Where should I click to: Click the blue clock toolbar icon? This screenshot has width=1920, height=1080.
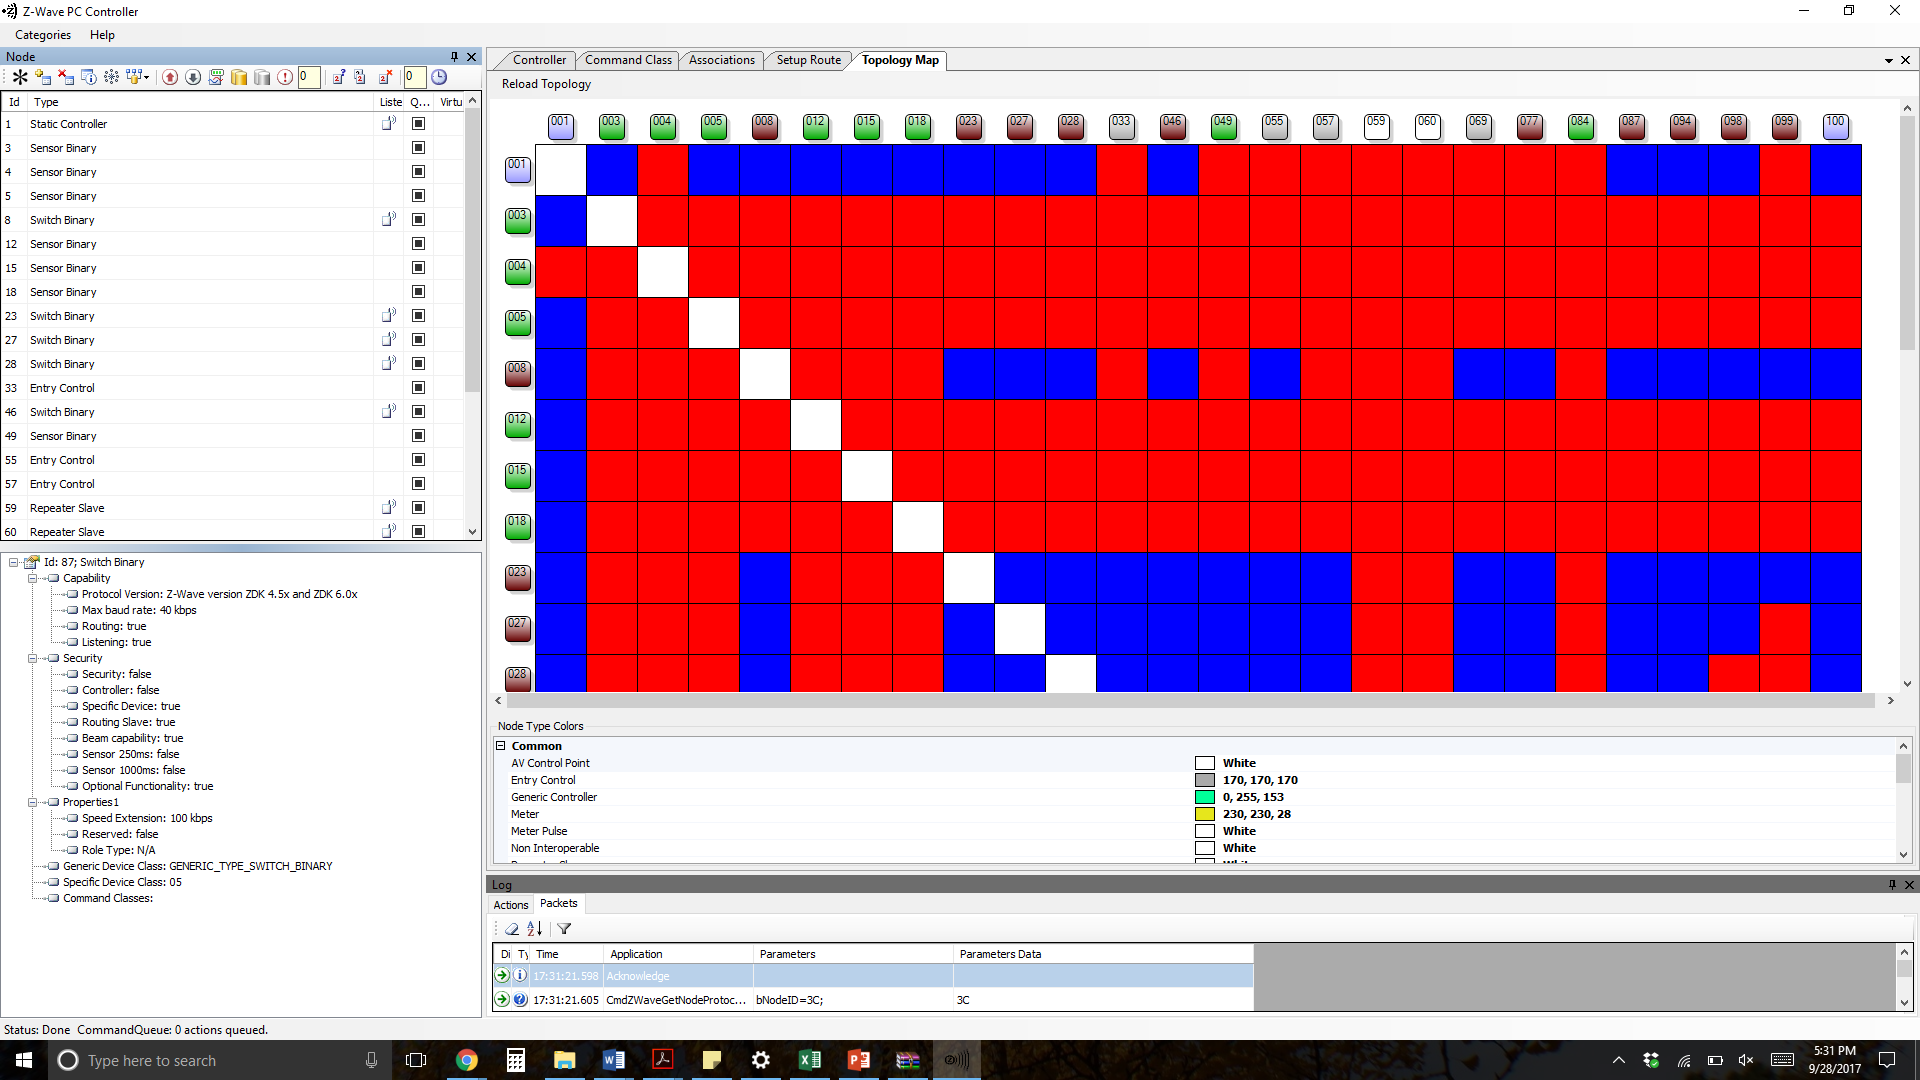[x=439, y=77]
